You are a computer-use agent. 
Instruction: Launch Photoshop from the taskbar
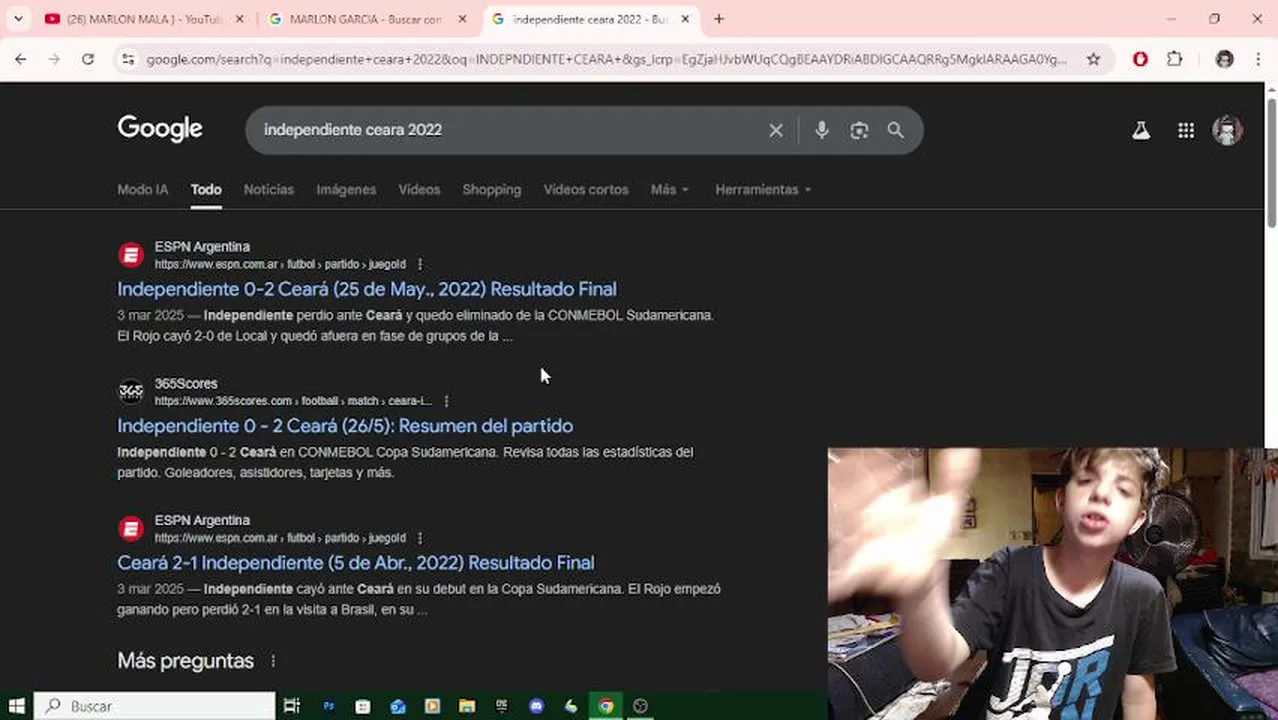pos(328,706)
